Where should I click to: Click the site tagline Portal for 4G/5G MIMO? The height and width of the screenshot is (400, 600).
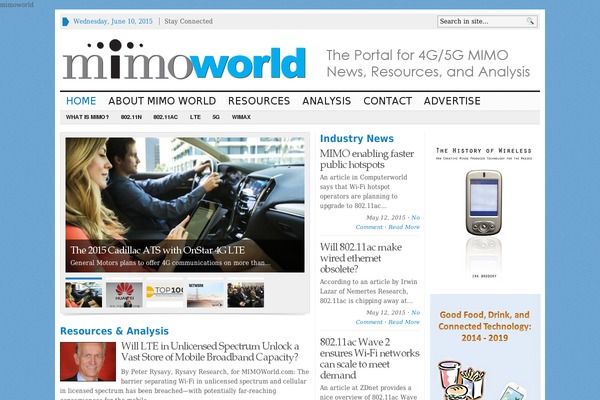428,63
